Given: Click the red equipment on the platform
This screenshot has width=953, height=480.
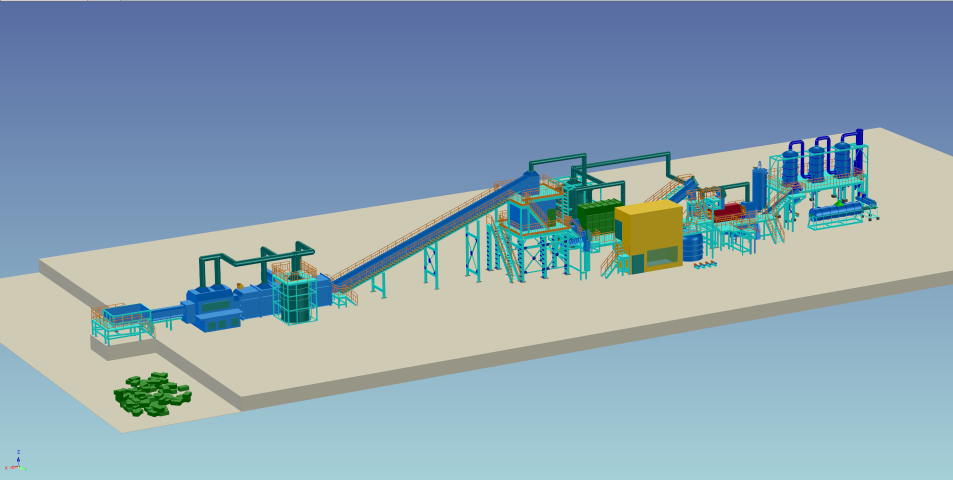Looking at the screenshot, I should click(x=729, y=211).
